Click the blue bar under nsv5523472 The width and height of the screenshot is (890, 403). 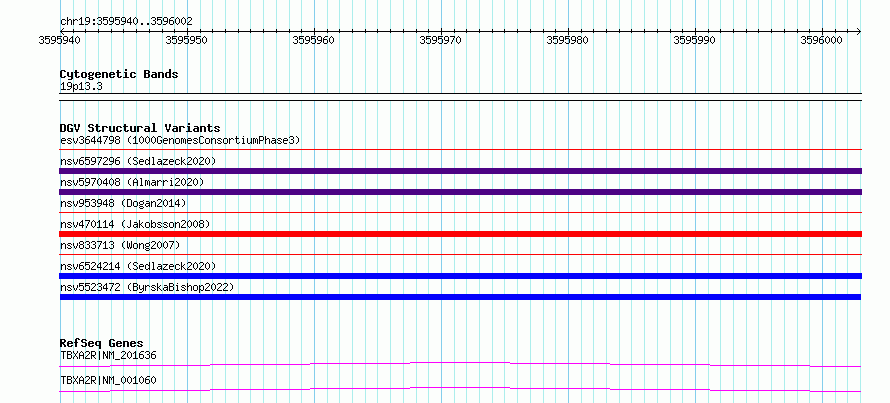[460, 297]
